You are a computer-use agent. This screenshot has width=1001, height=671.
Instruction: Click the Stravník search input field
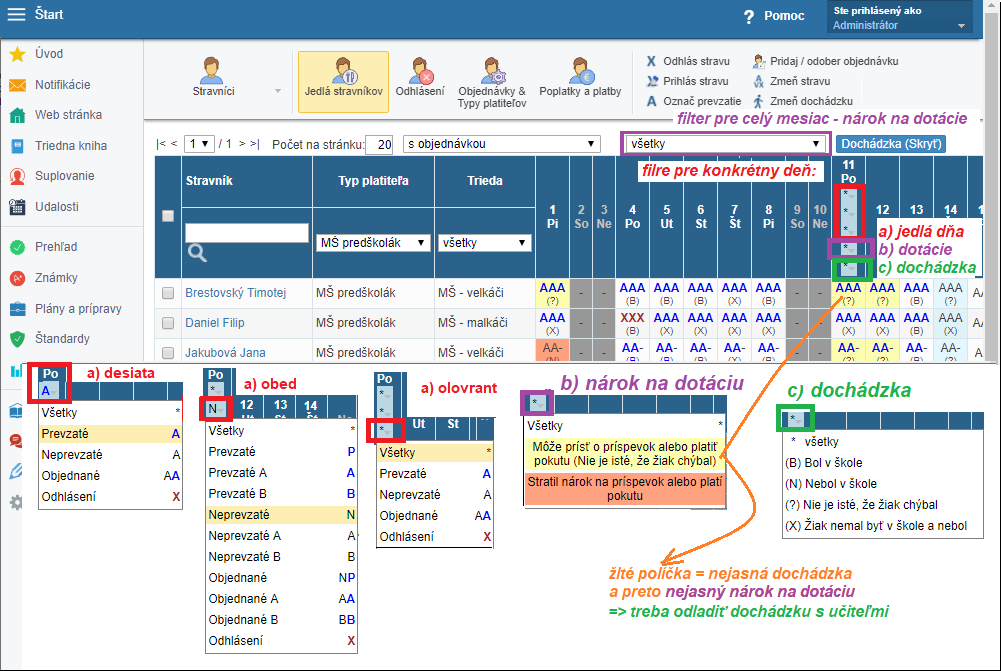tap(247, 233)
